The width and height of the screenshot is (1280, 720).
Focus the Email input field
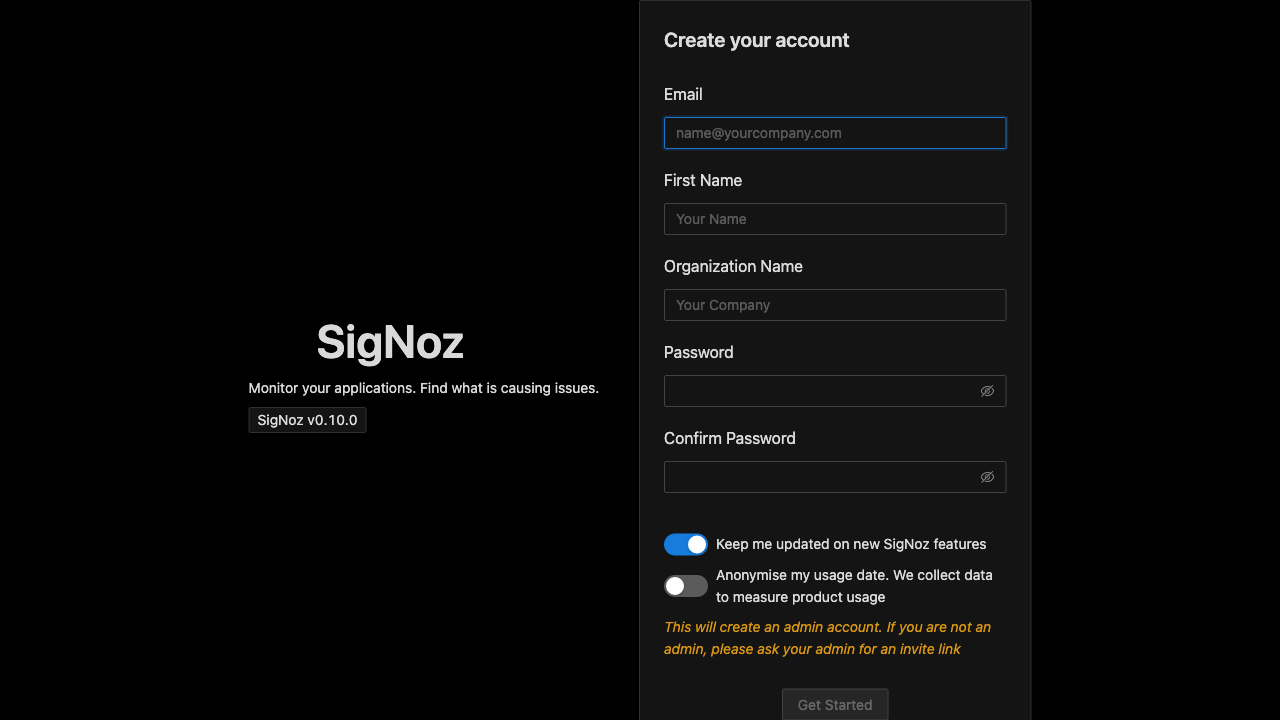click(834, 133)
